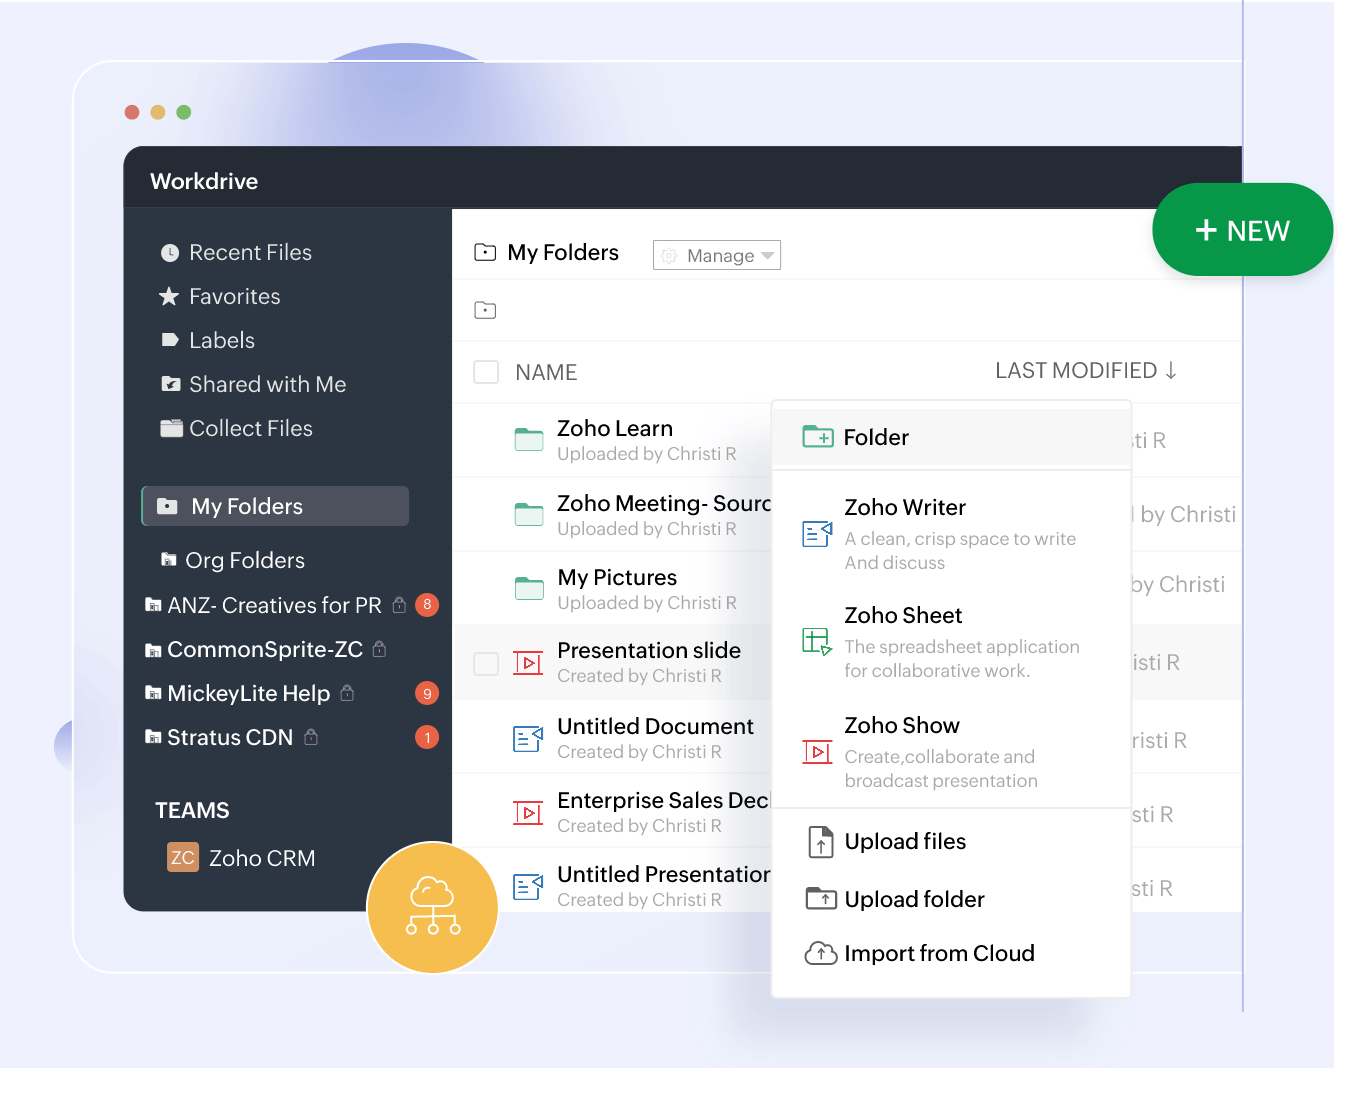Open Untitled Presentation file

tap(664, 874)
